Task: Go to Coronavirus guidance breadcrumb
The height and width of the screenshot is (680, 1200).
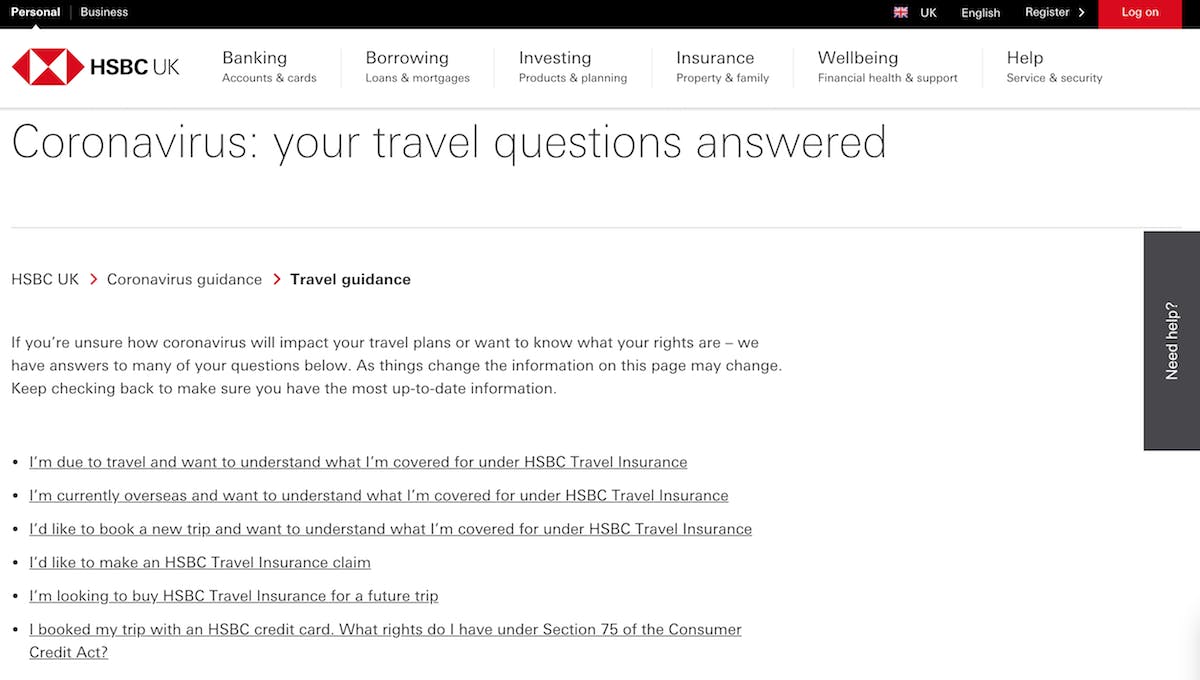Action: click(184, 280)
